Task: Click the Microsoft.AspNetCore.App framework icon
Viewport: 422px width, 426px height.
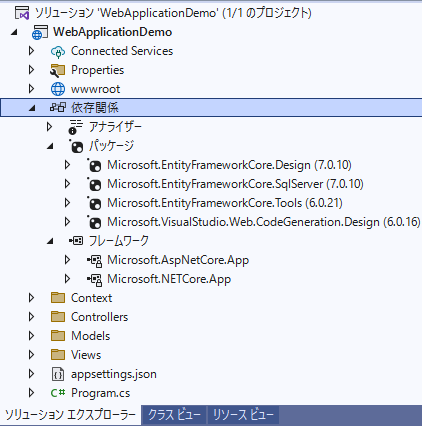Action: coord(94,261)
